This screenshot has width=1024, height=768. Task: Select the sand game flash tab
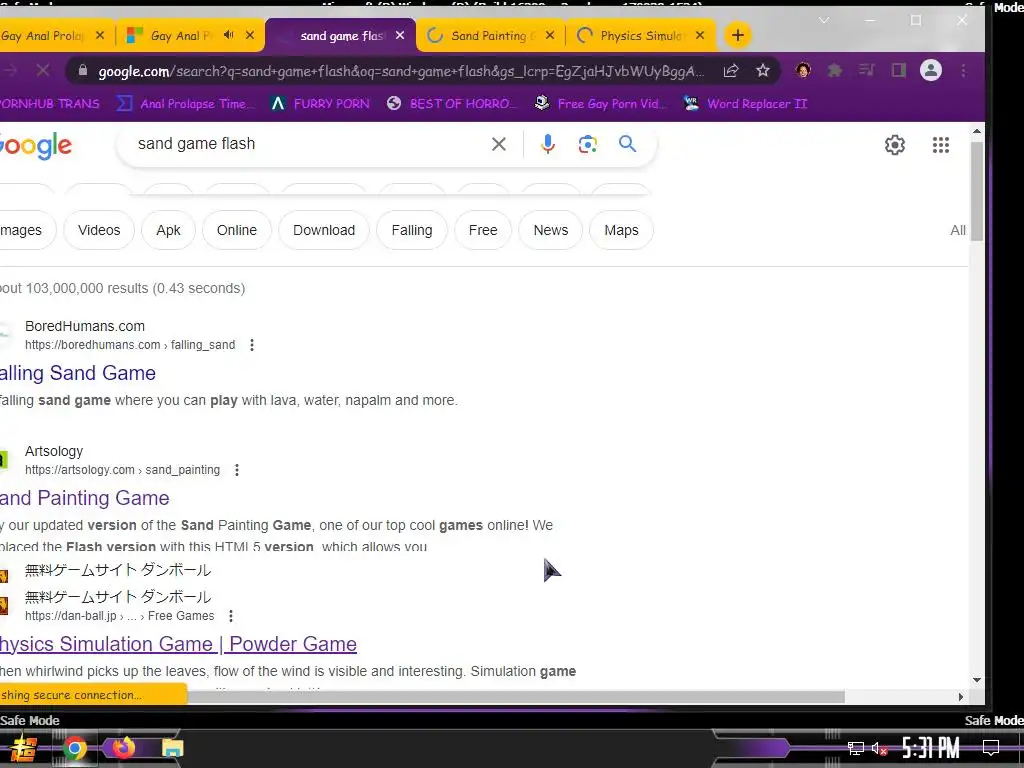(x=341, y=36)
